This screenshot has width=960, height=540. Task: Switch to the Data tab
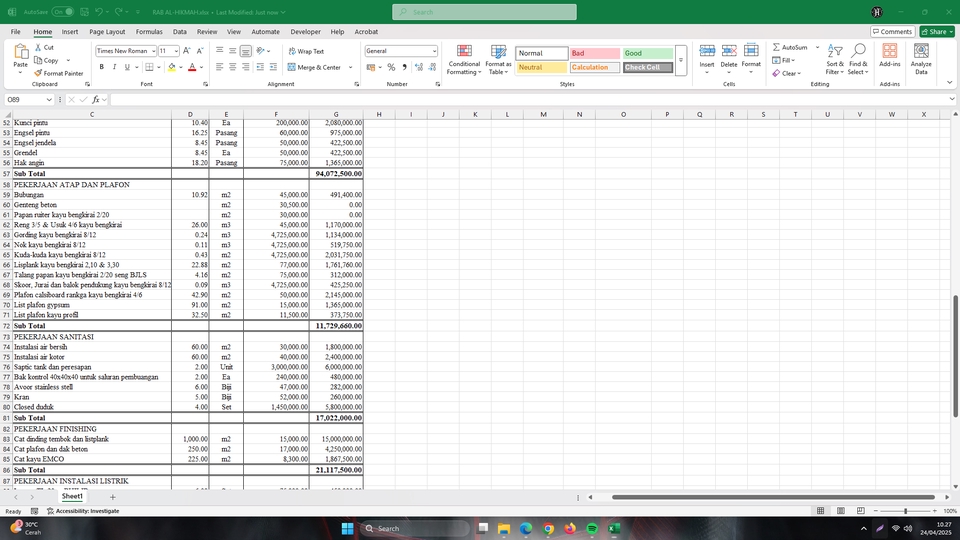pos(179,32)
